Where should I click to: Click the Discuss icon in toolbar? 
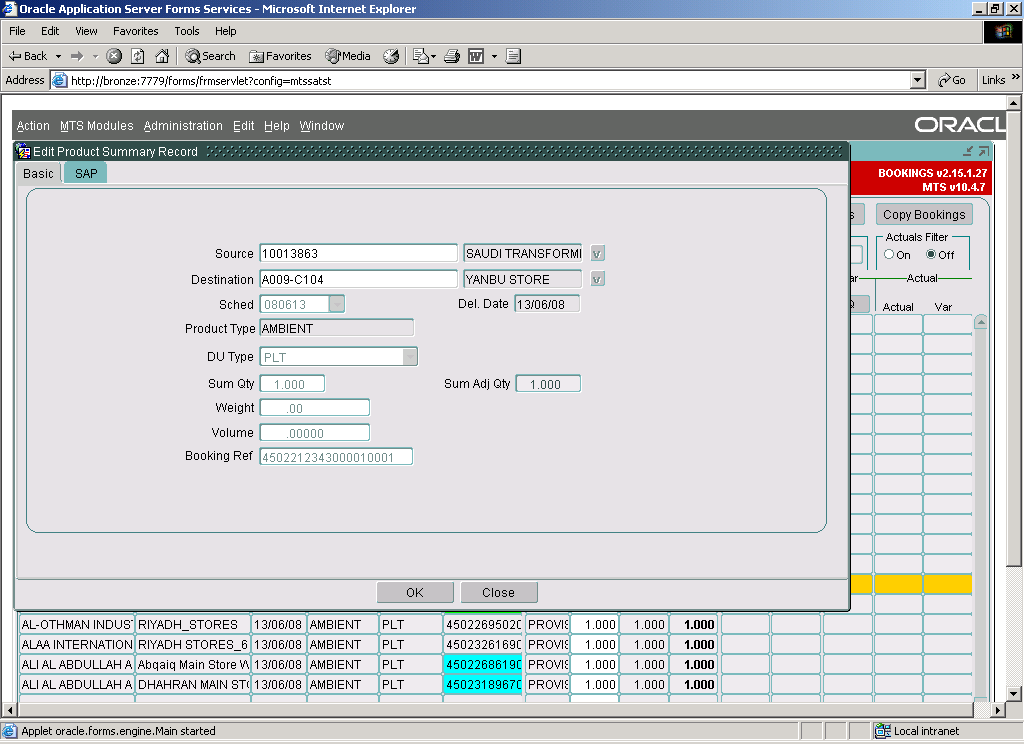pyautogui.click(x=513, y=56)
